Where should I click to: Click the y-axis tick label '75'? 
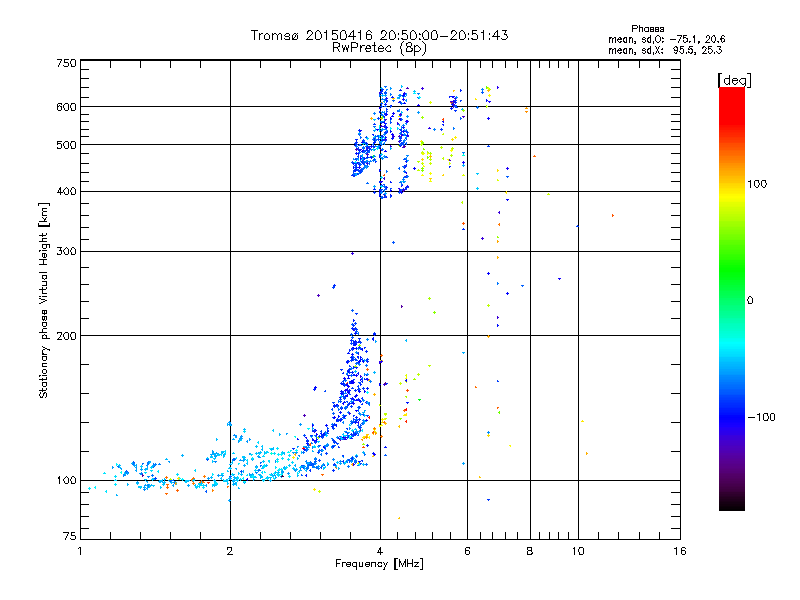coord(70,536)
